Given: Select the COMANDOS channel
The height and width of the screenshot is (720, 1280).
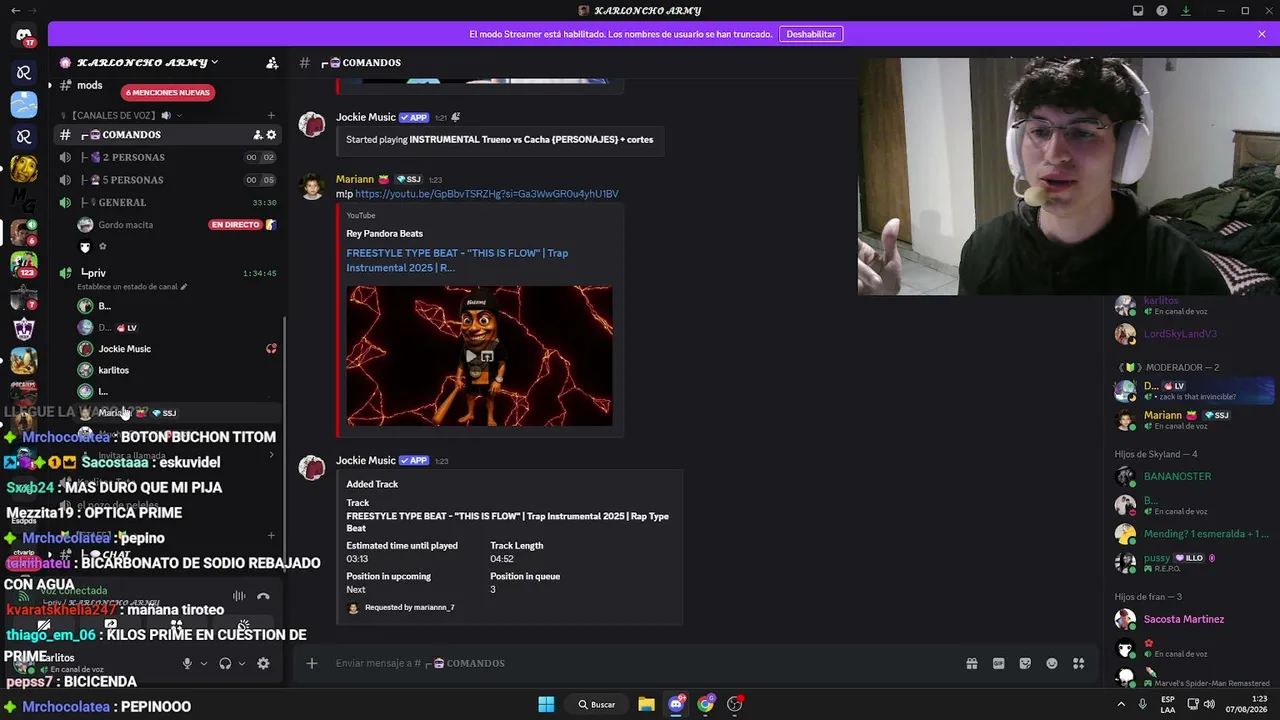Looking at the screenshot, I should coord(166,135).
